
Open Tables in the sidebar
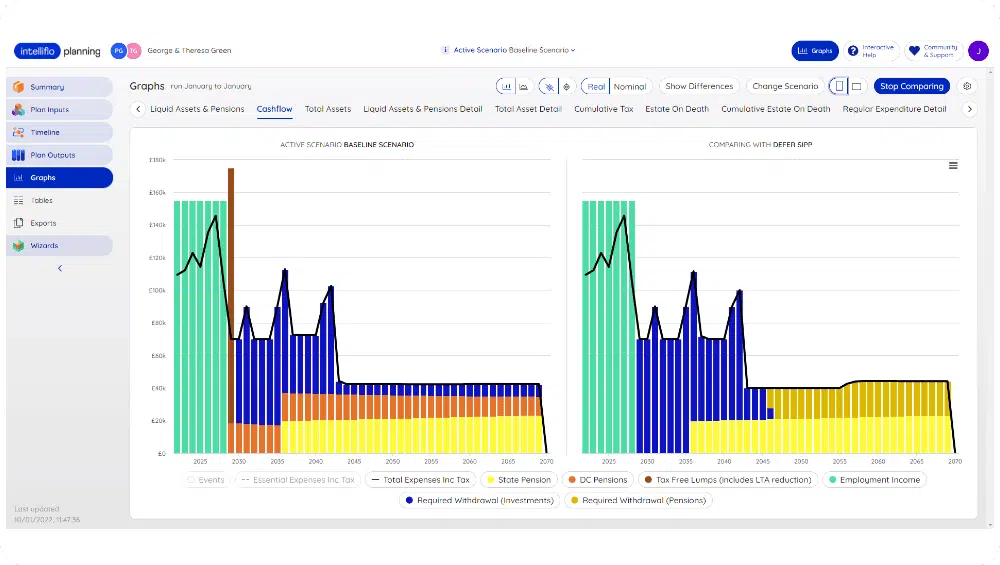(60, 200)
